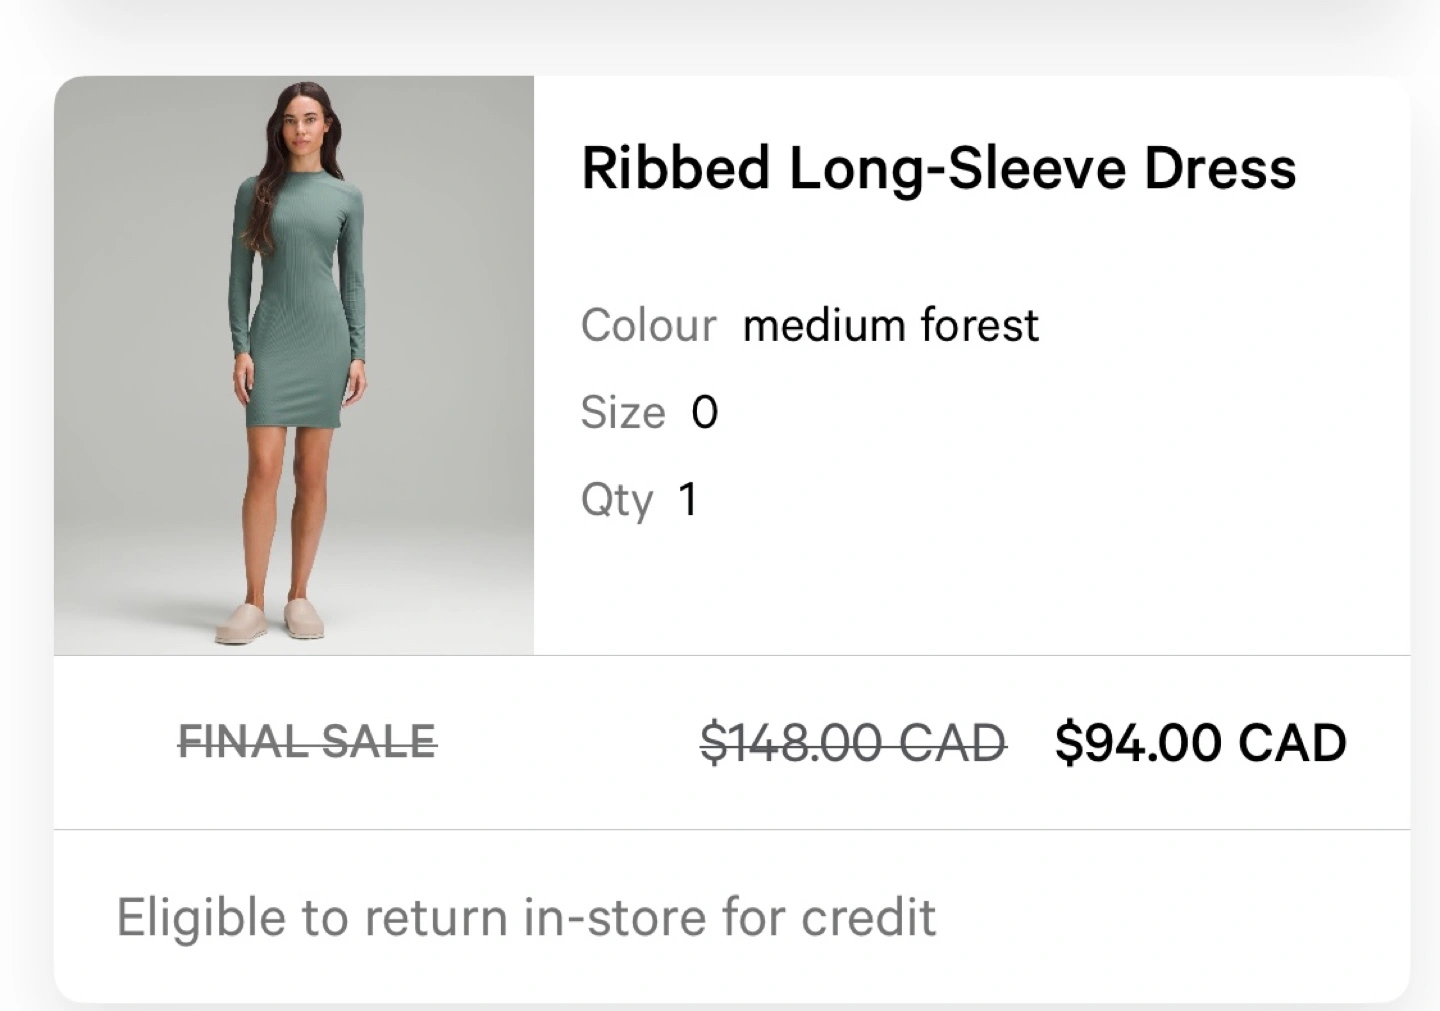1440x1011 pixels.
Task: Select the Colour label
Action: click(x=648, y=326)
